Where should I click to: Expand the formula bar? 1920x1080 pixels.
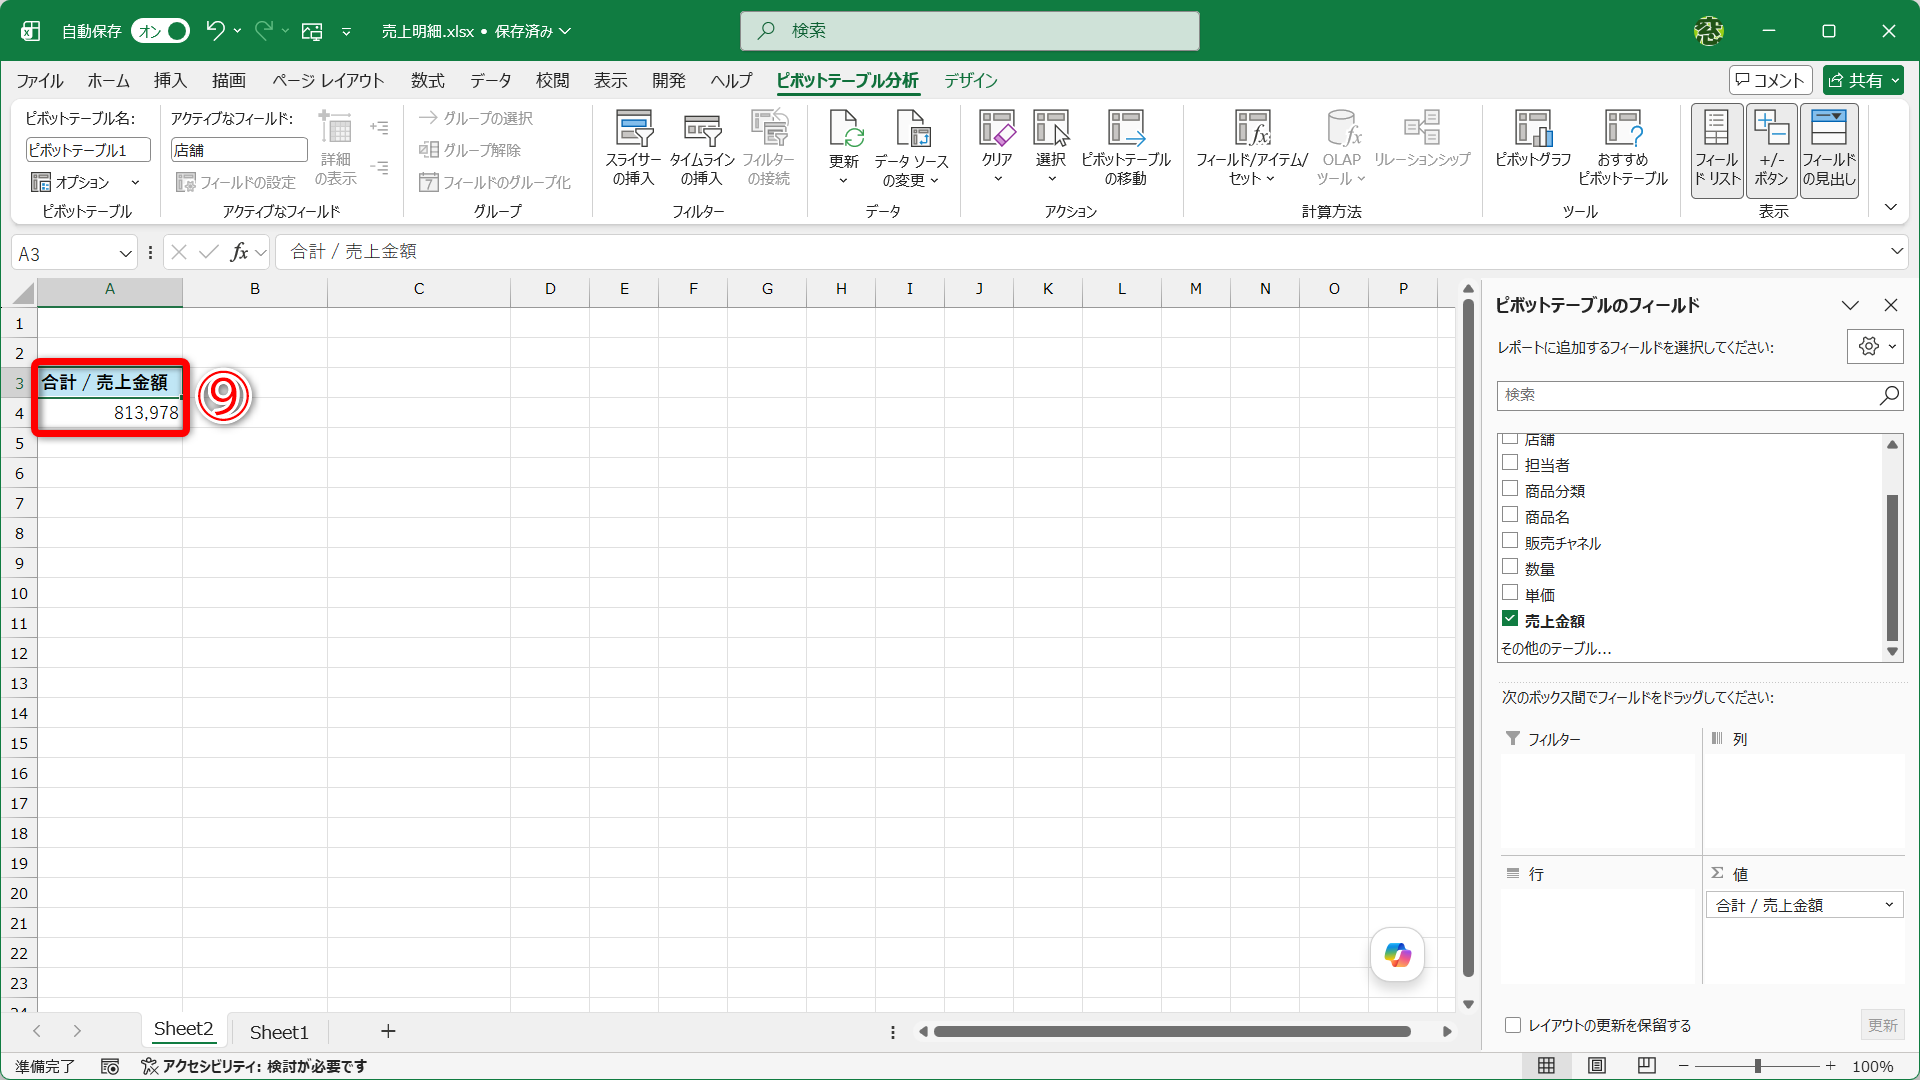tap(1896, 251)
